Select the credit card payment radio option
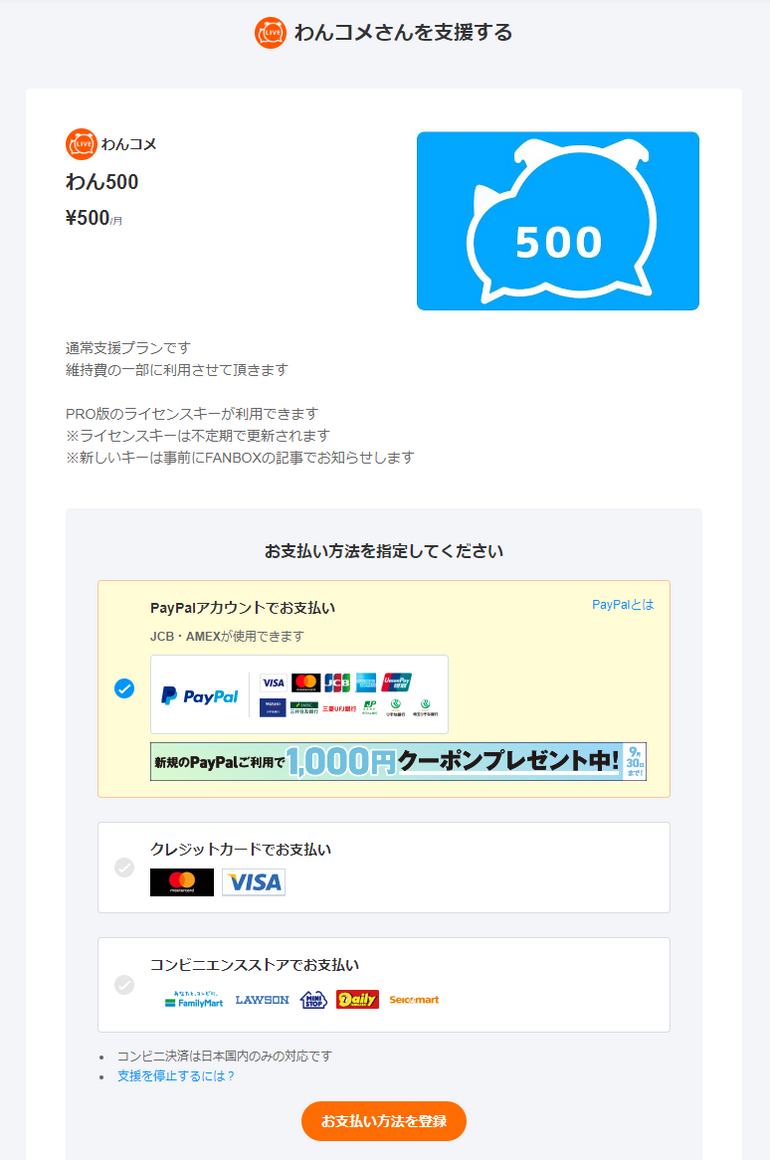This screenshot has height=1160, width=770. (124, 867)
